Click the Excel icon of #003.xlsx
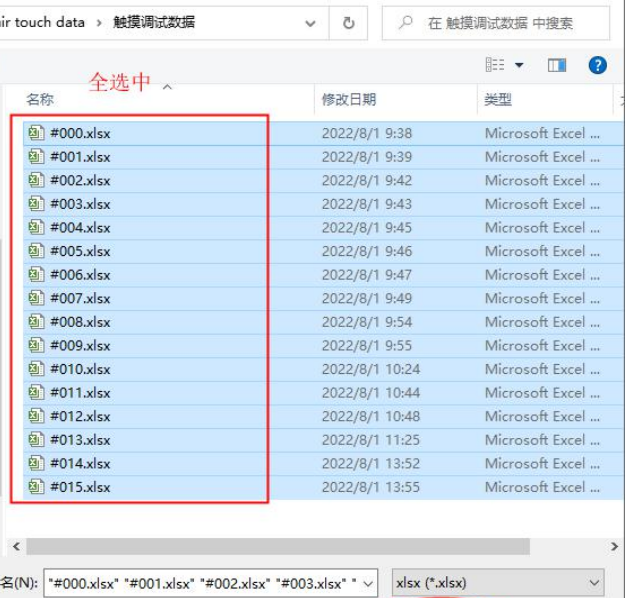Image resolution: width=626 pixels, height=598 pixels. [36, 204]
